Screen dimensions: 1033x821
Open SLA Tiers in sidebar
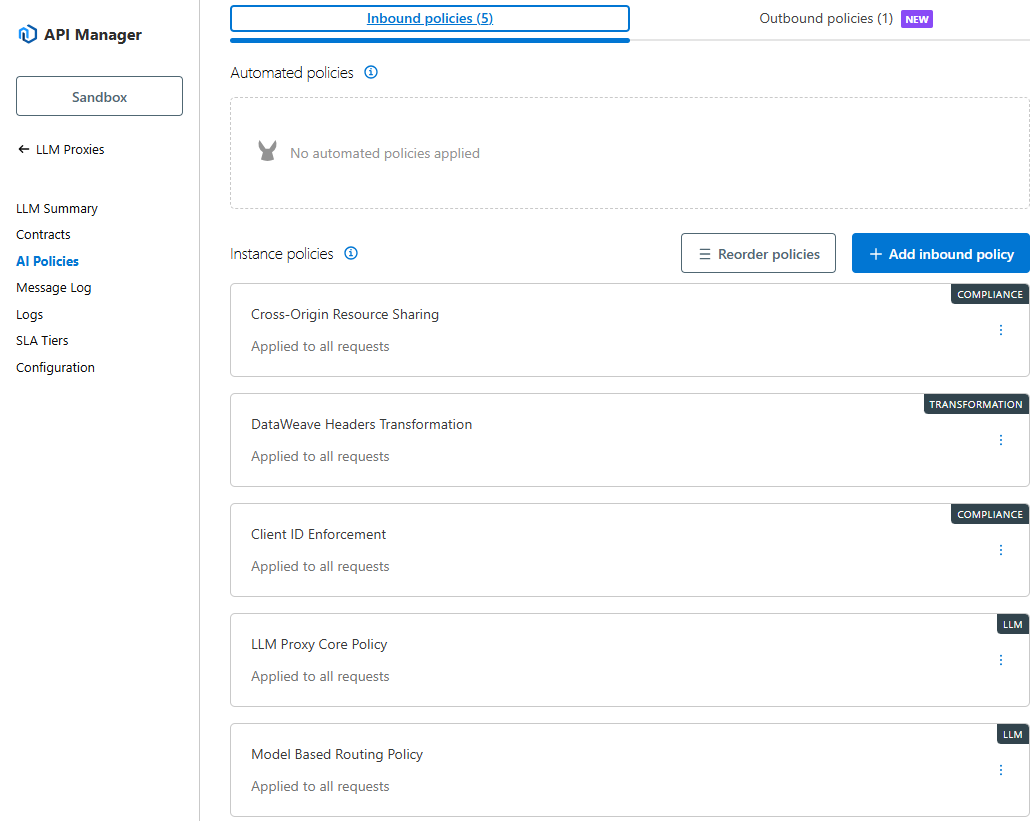coord(42,341)
